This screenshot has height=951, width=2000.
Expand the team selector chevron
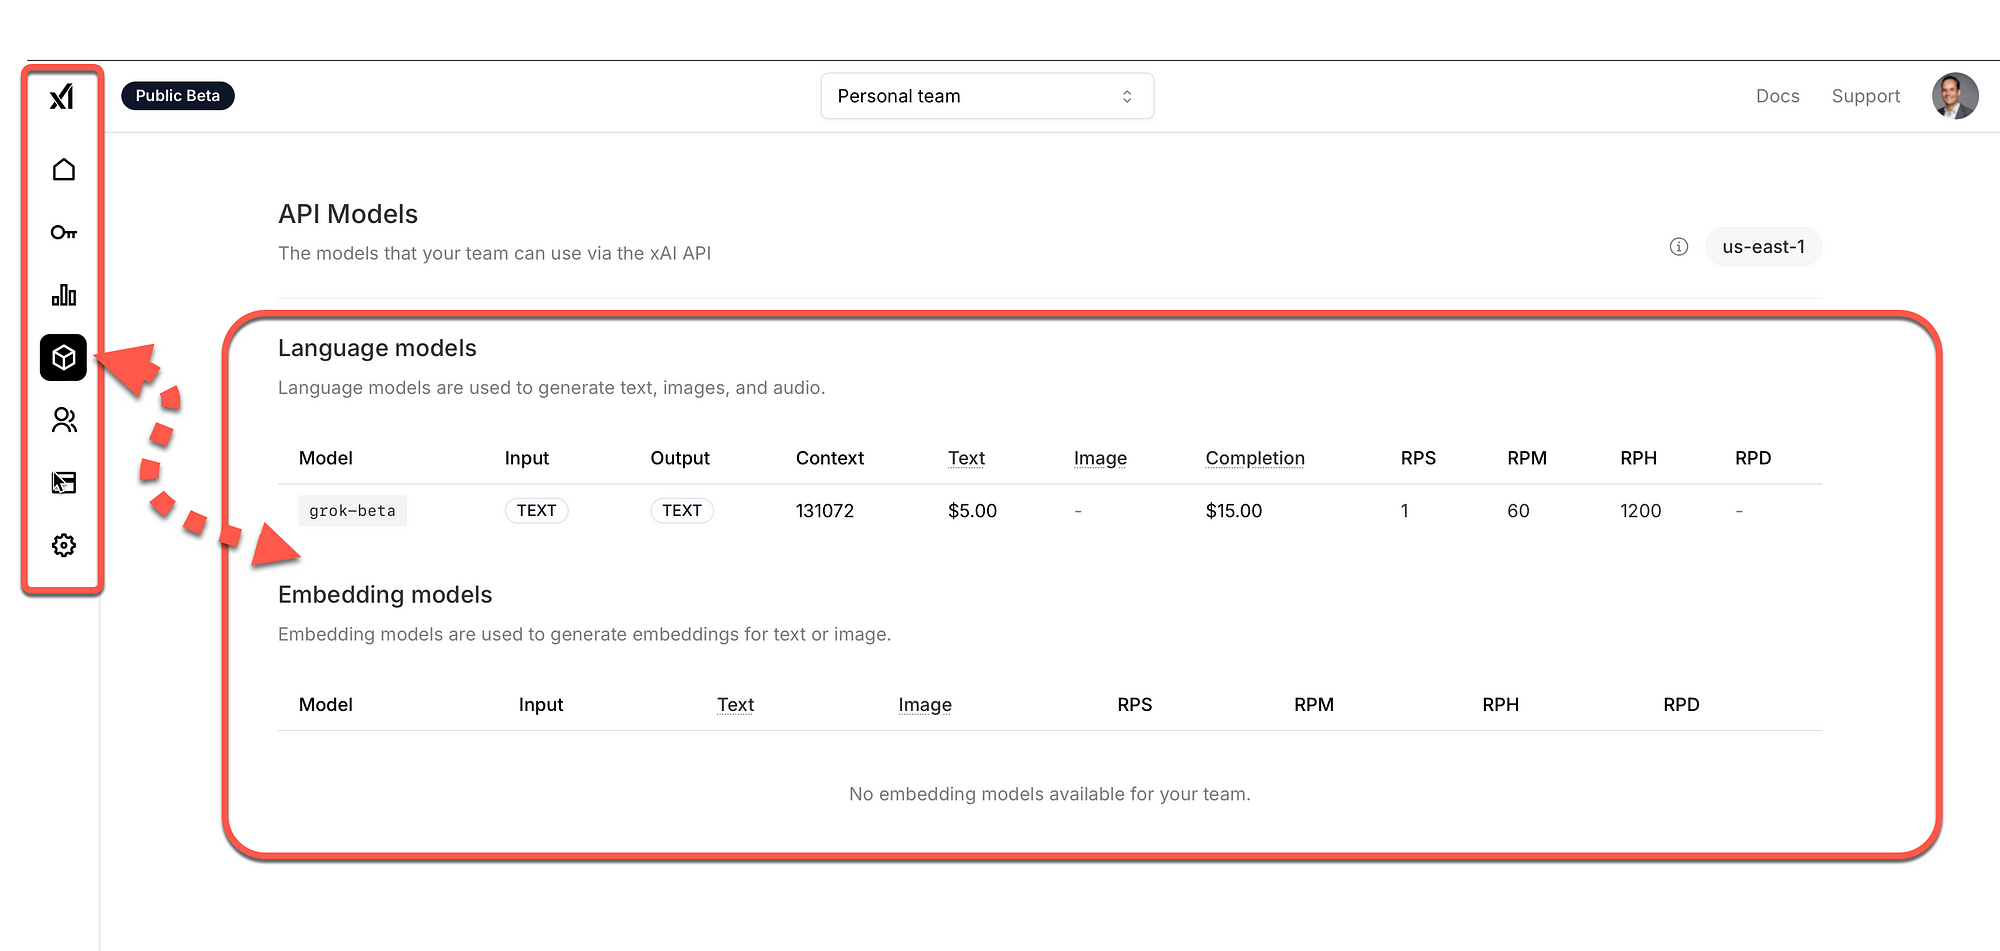1126,95
